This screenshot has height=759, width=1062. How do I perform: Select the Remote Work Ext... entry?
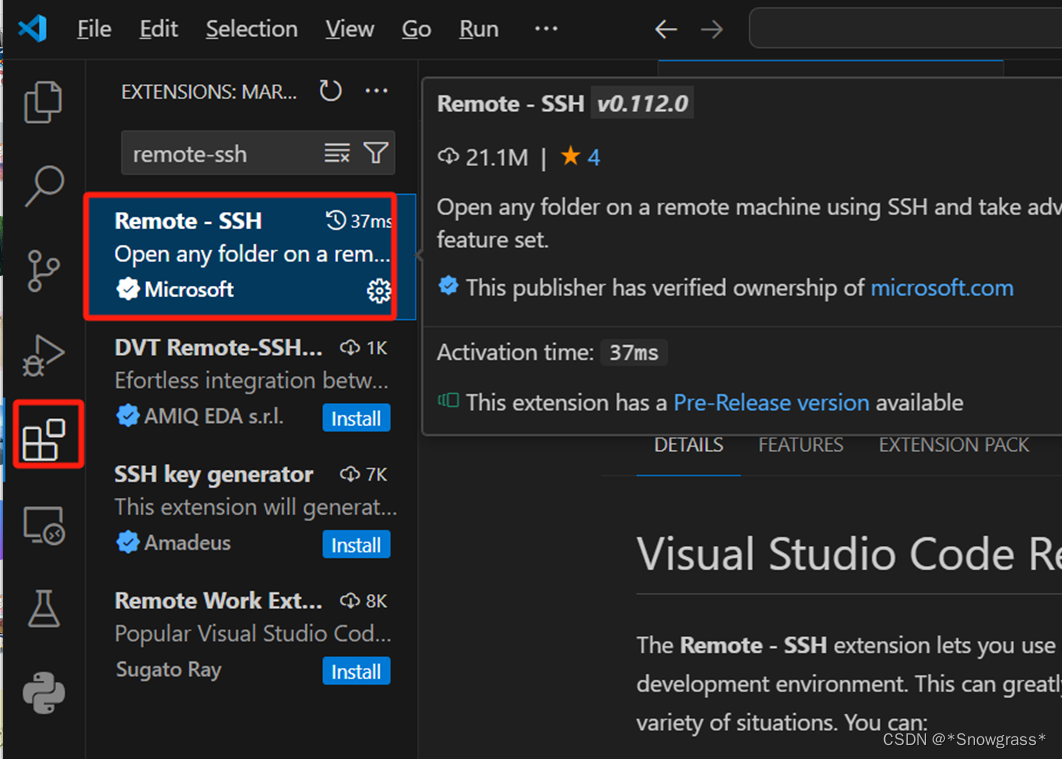[x=251, y=636]
